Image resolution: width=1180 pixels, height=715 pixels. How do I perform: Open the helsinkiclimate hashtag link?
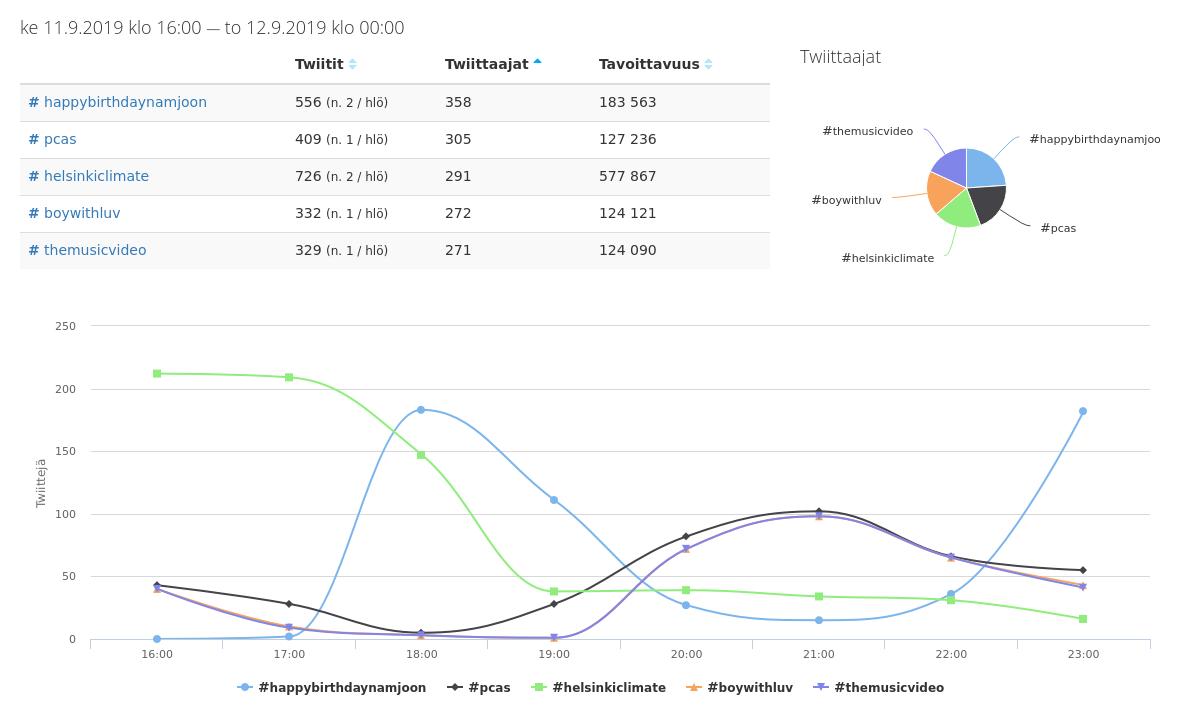(89, 176)
